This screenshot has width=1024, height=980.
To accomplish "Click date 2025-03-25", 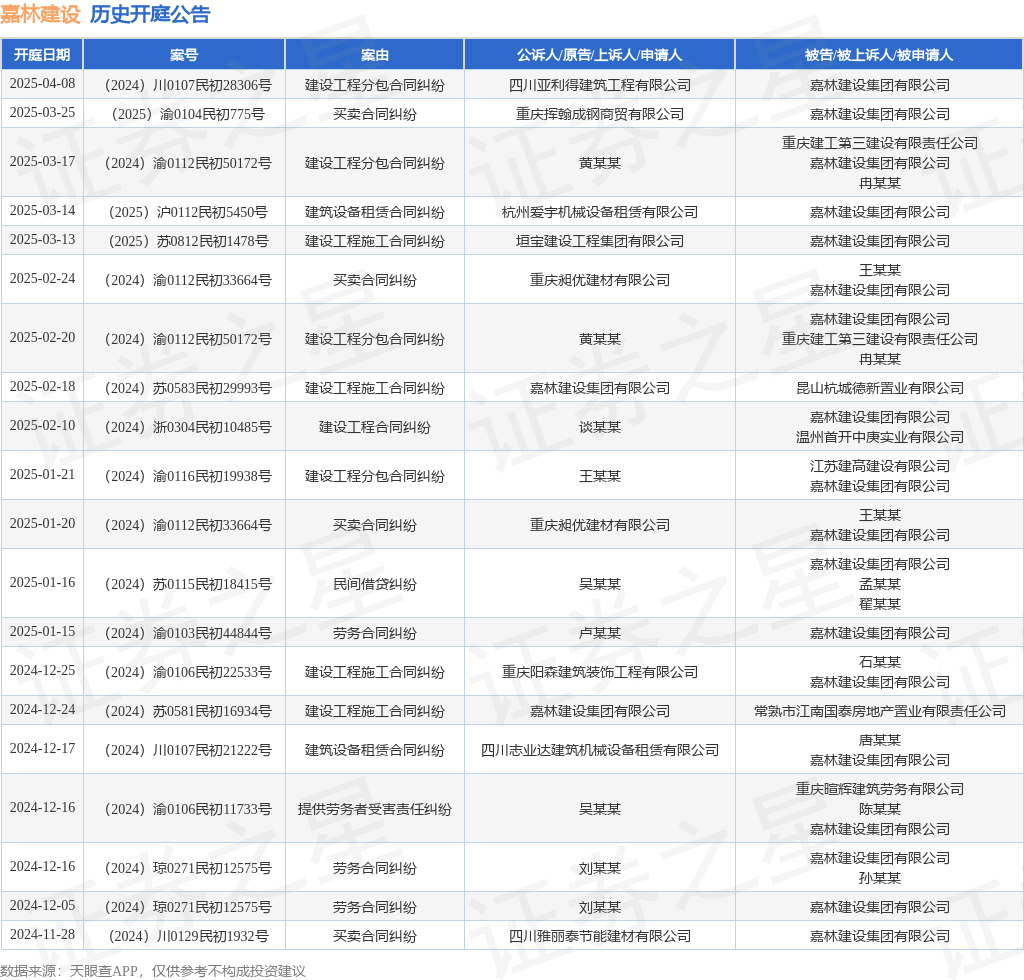I will pyautogui.click(x=42, y=112).
